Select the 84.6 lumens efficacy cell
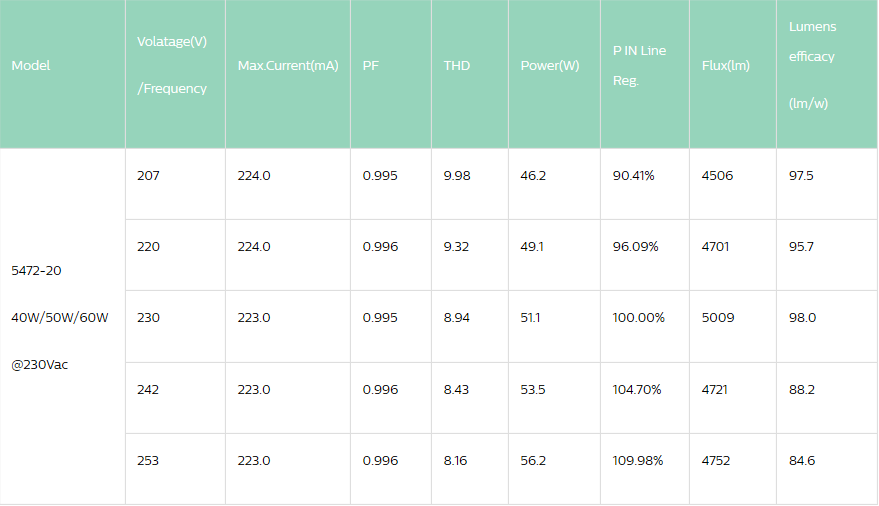This screenshot has width=879, height=506. point(802,461)
